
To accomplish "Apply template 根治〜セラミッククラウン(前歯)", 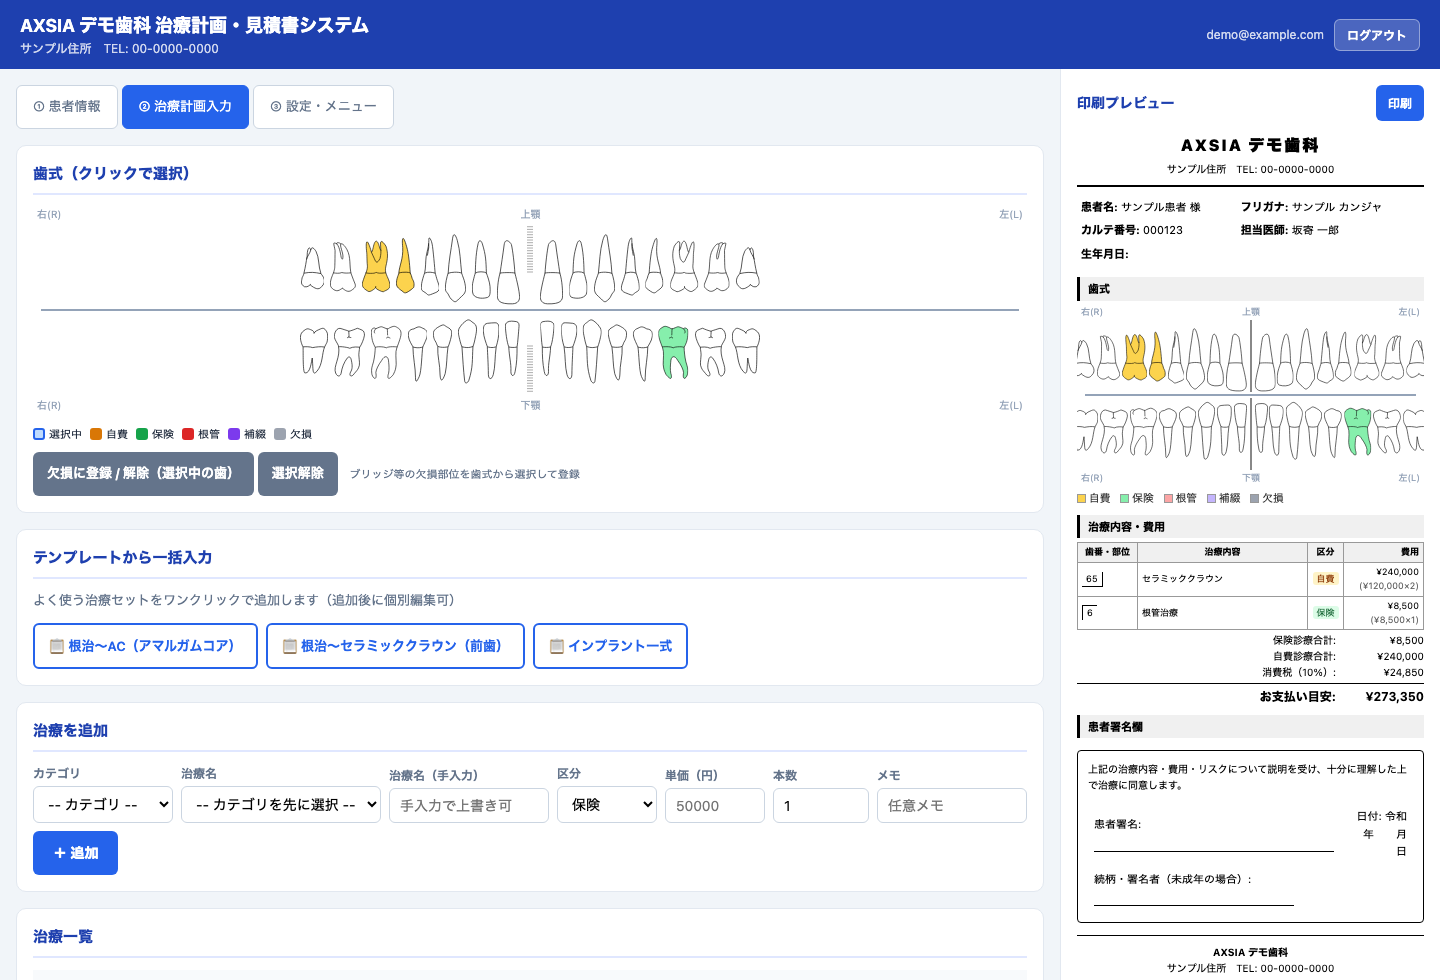I will click(x=395, y=646).
